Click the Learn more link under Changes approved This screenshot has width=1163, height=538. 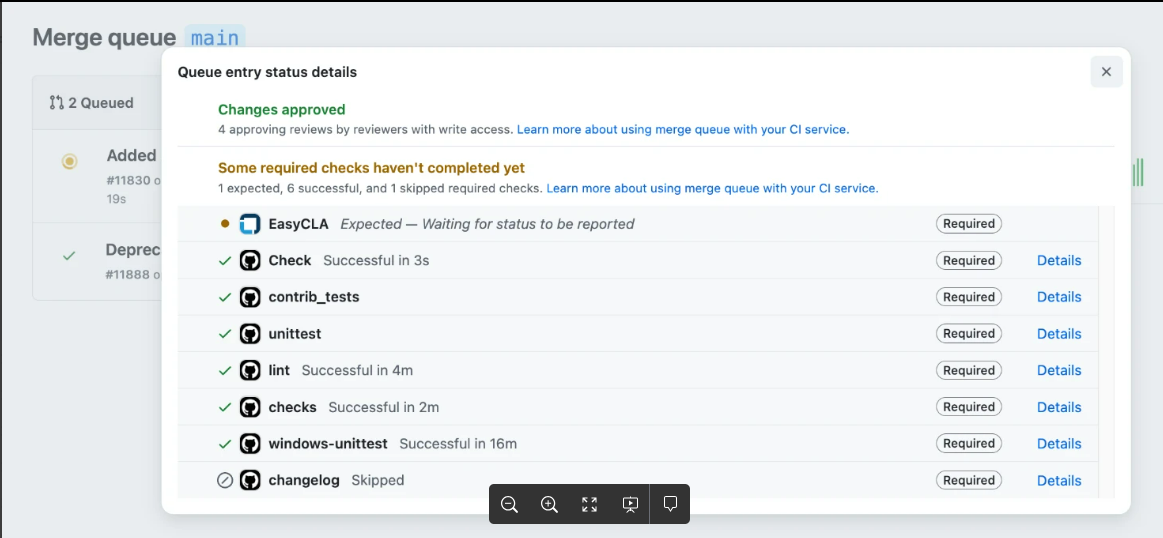pos(682,130)
